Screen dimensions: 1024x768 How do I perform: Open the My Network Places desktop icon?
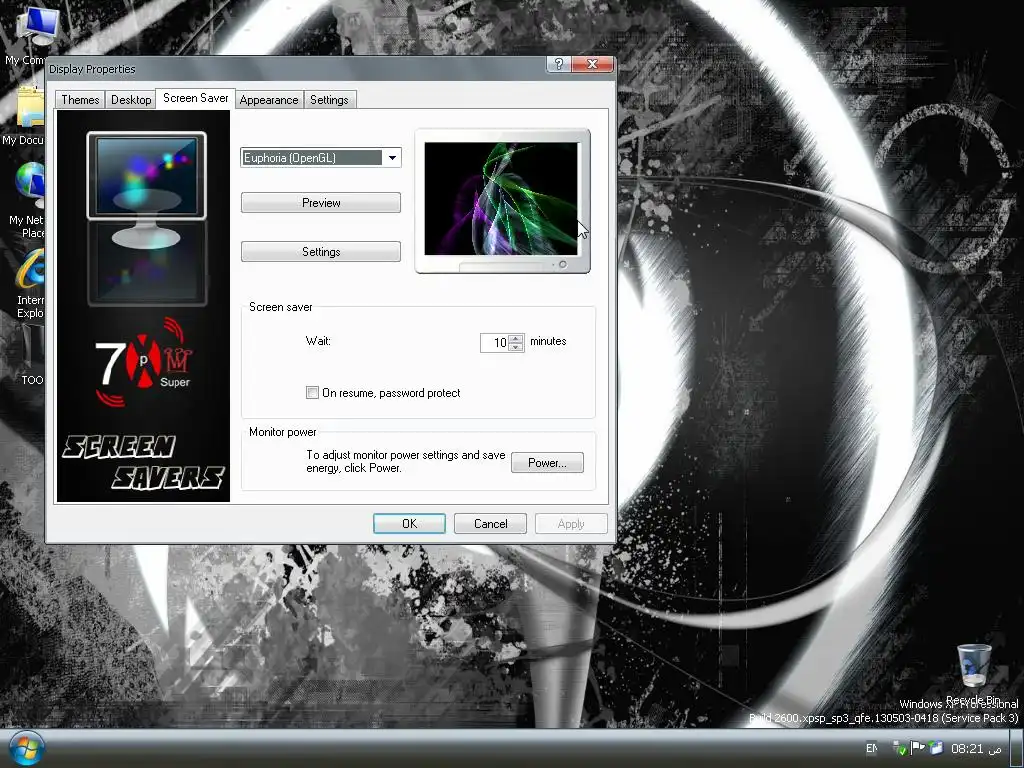[31, 185]
